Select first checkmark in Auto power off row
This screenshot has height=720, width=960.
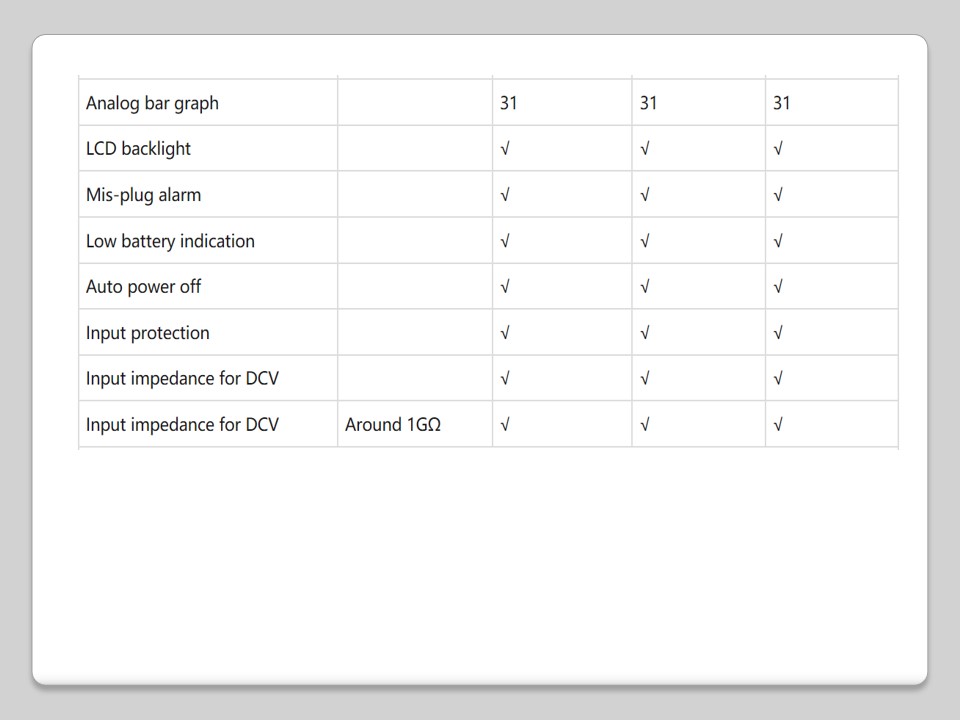pyautogui.click(x=505, y=287)
